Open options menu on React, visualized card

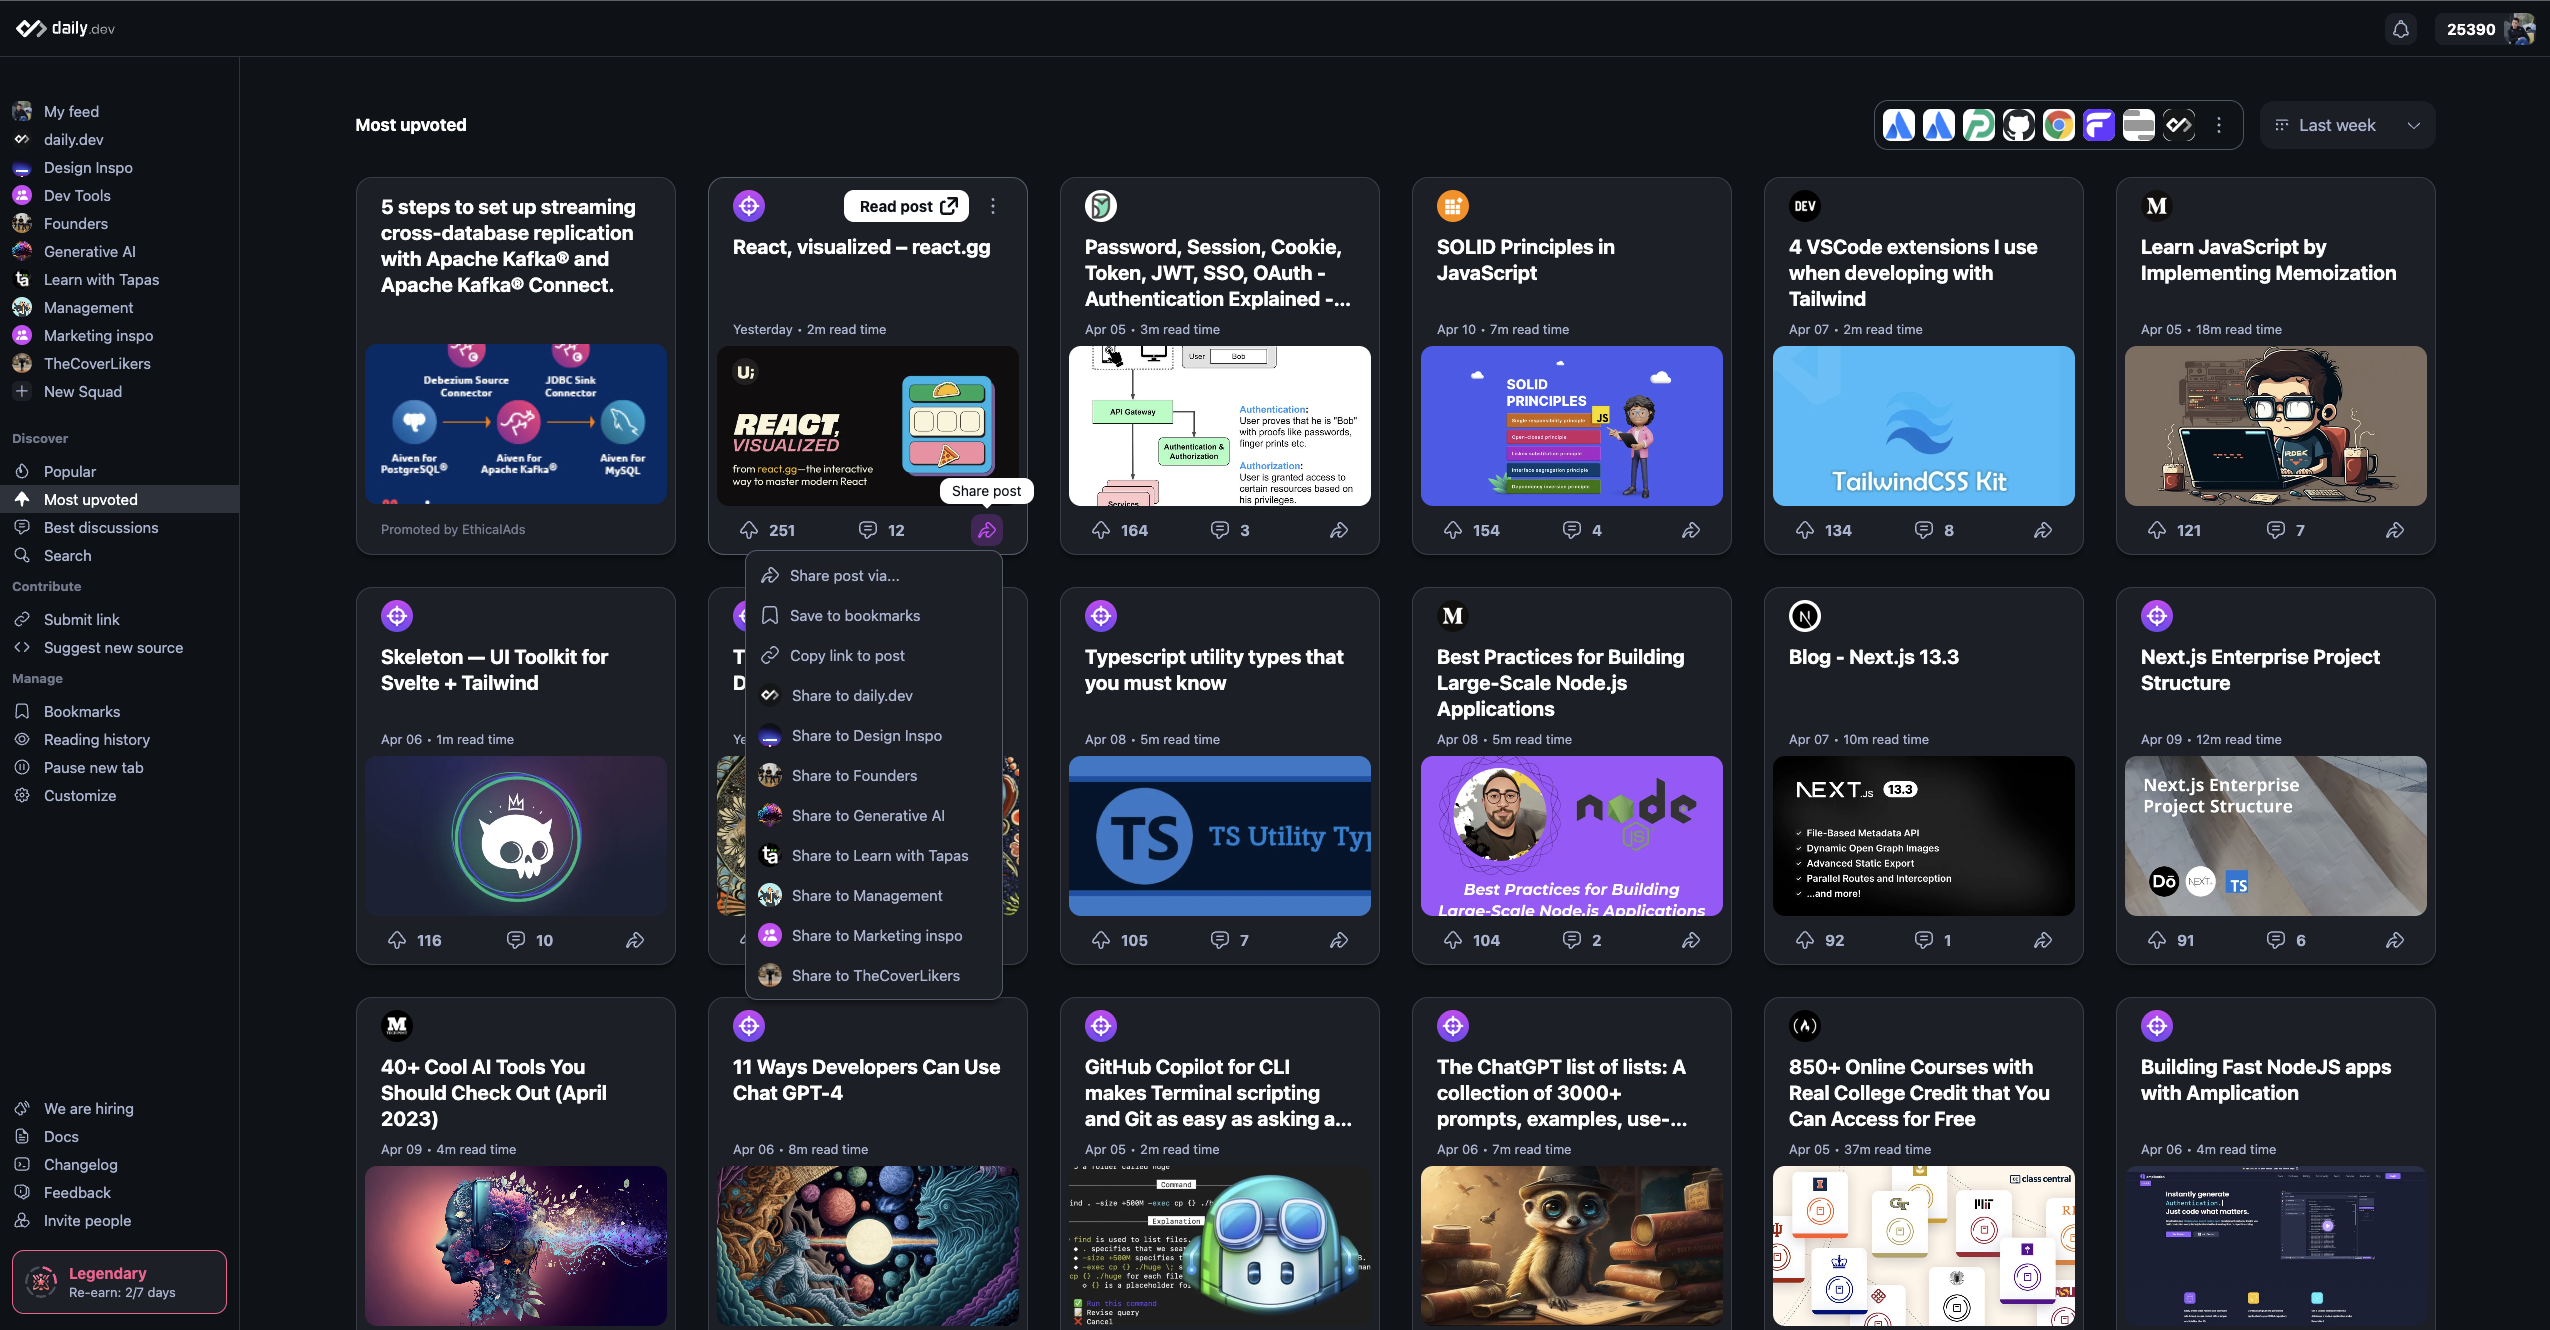point(992,206)
